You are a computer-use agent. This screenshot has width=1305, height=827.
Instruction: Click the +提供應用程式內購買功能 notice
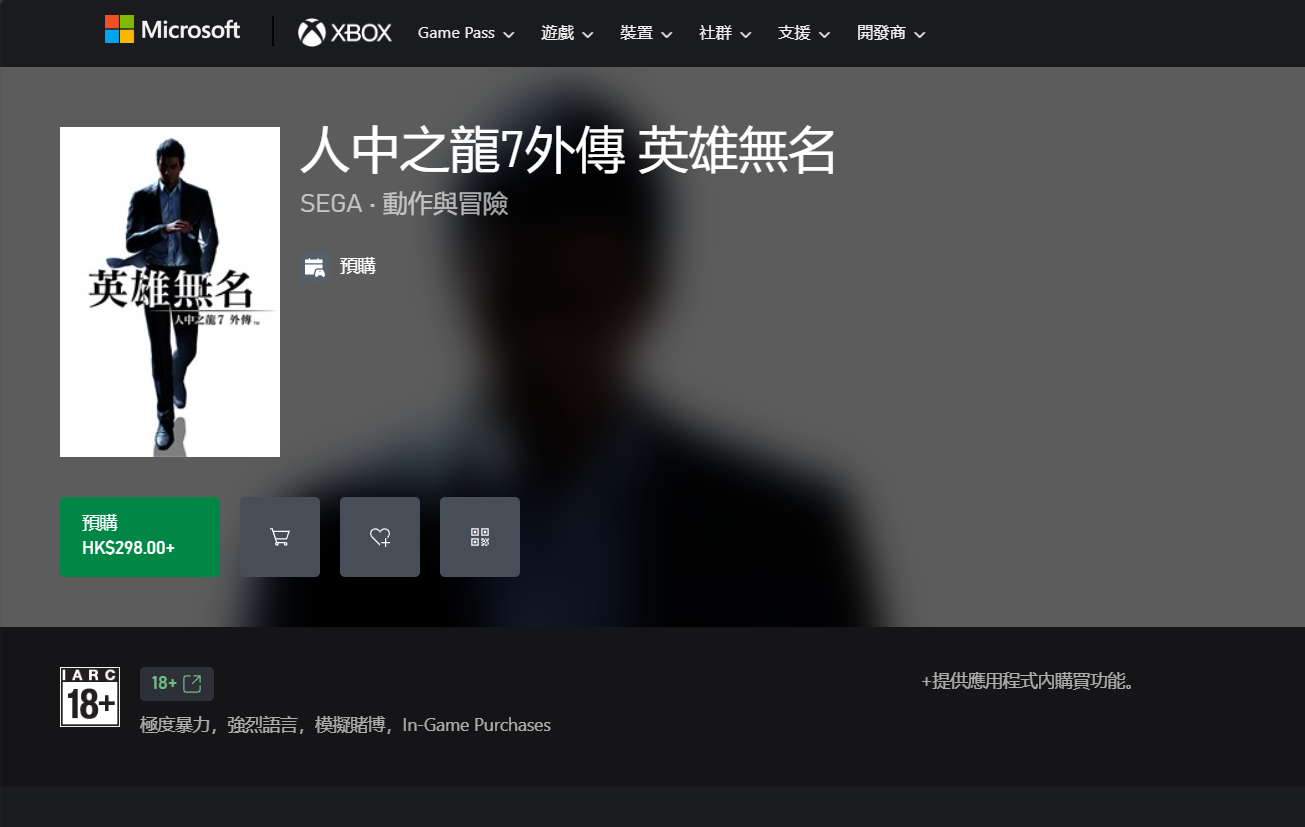coord(1027,682)
